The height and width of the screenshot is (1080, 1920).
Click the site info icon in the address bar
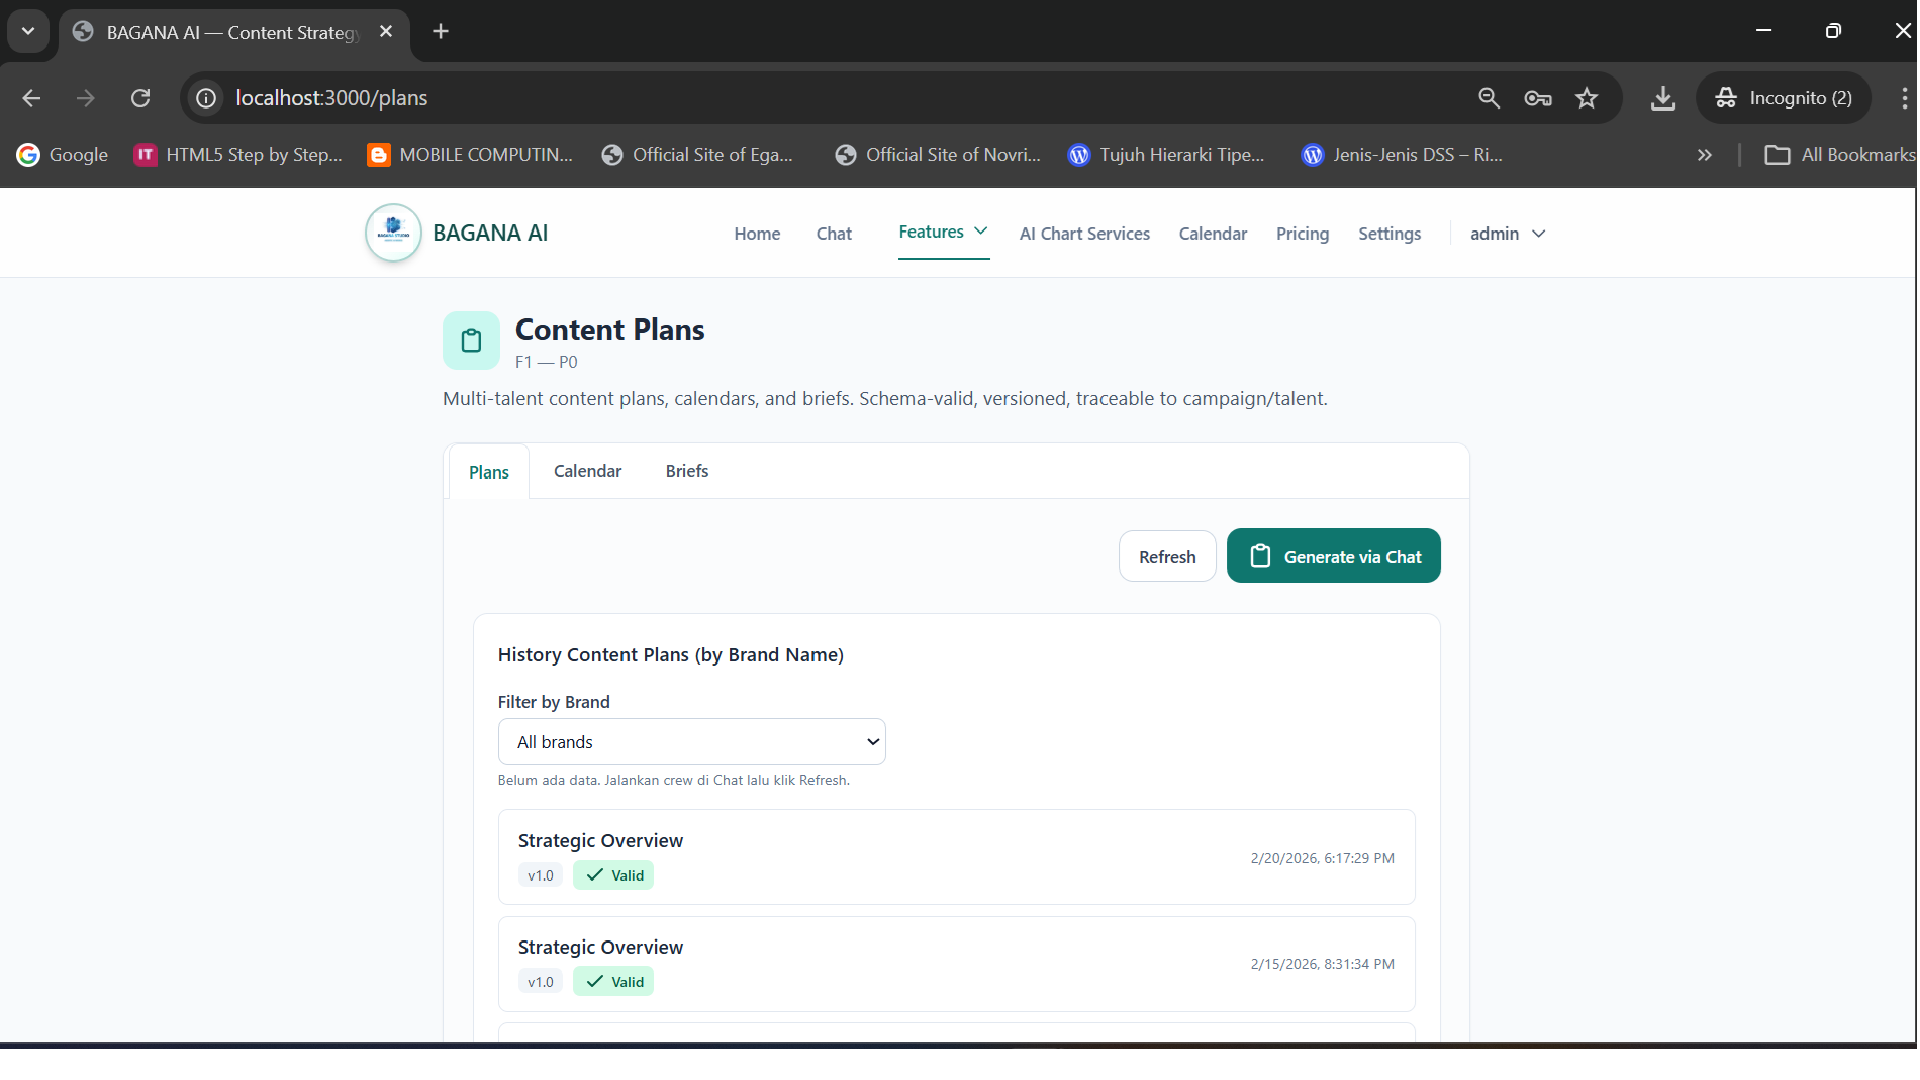pos(205,97)
